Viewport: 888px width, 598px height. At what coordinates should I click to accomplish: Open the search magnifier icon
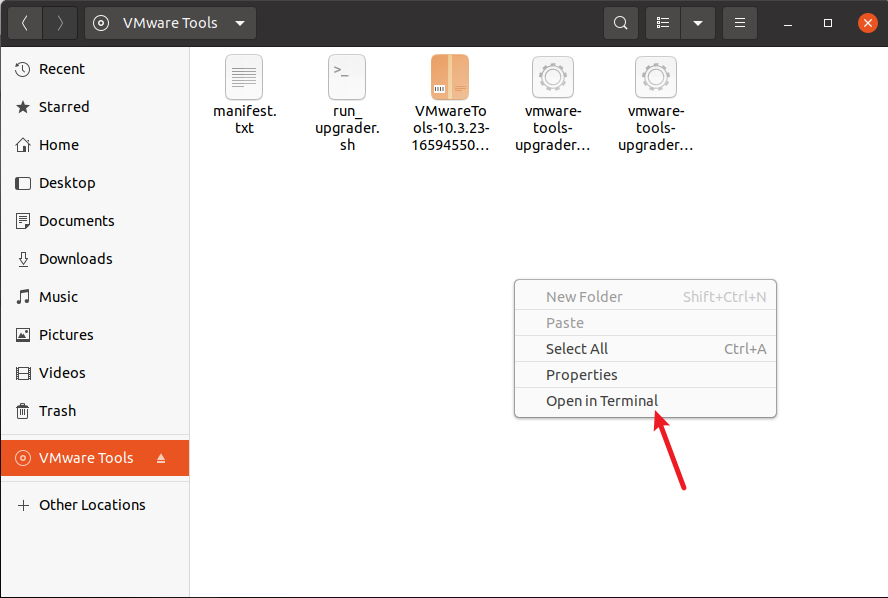621,23
